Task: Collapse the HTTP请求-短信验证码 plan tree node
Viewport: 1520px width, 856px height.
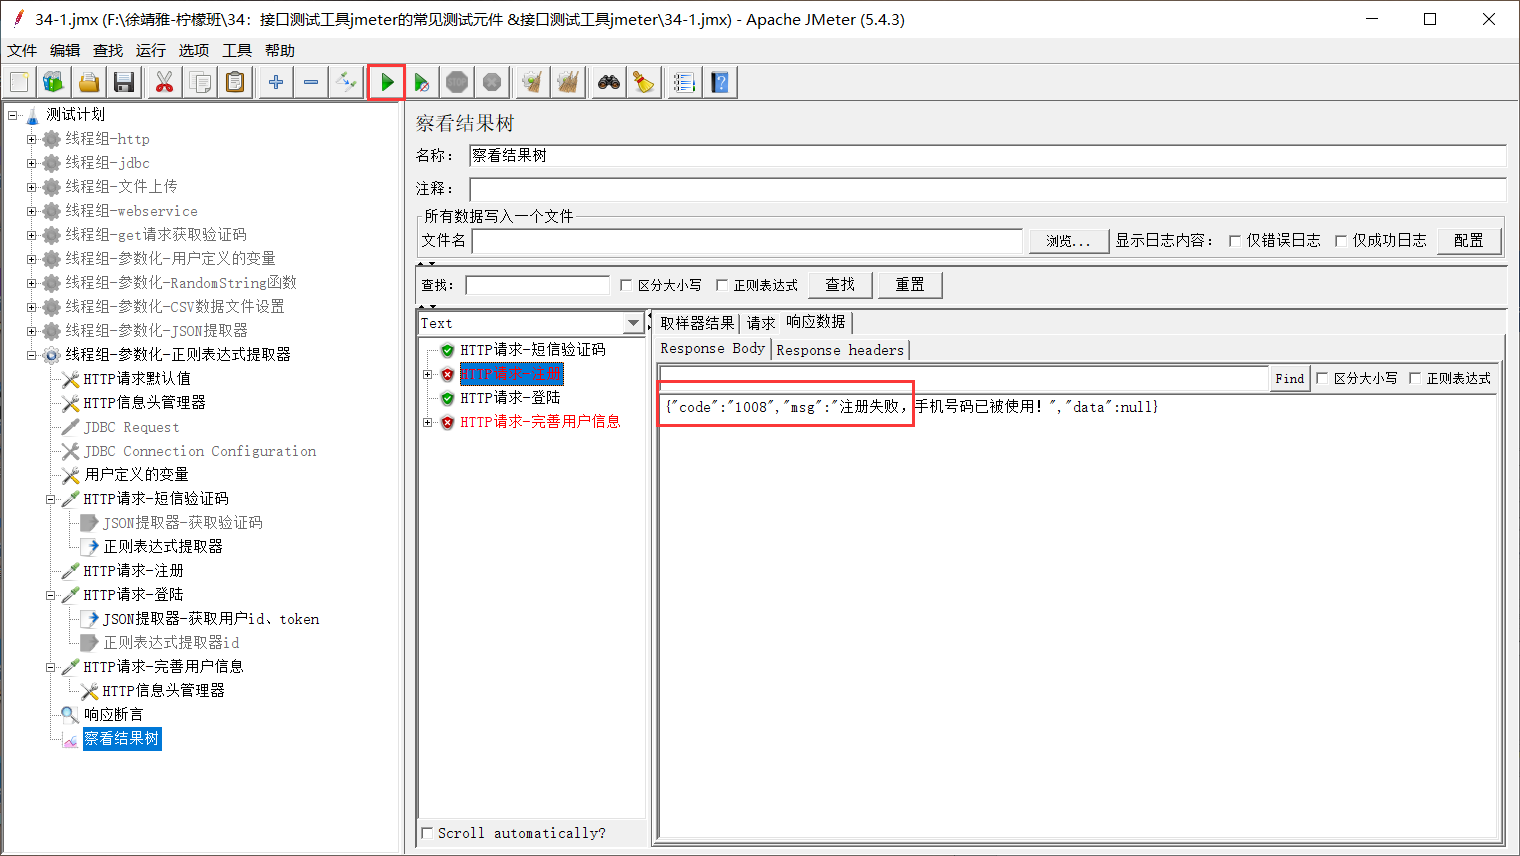Action: [x=50, y=499]
